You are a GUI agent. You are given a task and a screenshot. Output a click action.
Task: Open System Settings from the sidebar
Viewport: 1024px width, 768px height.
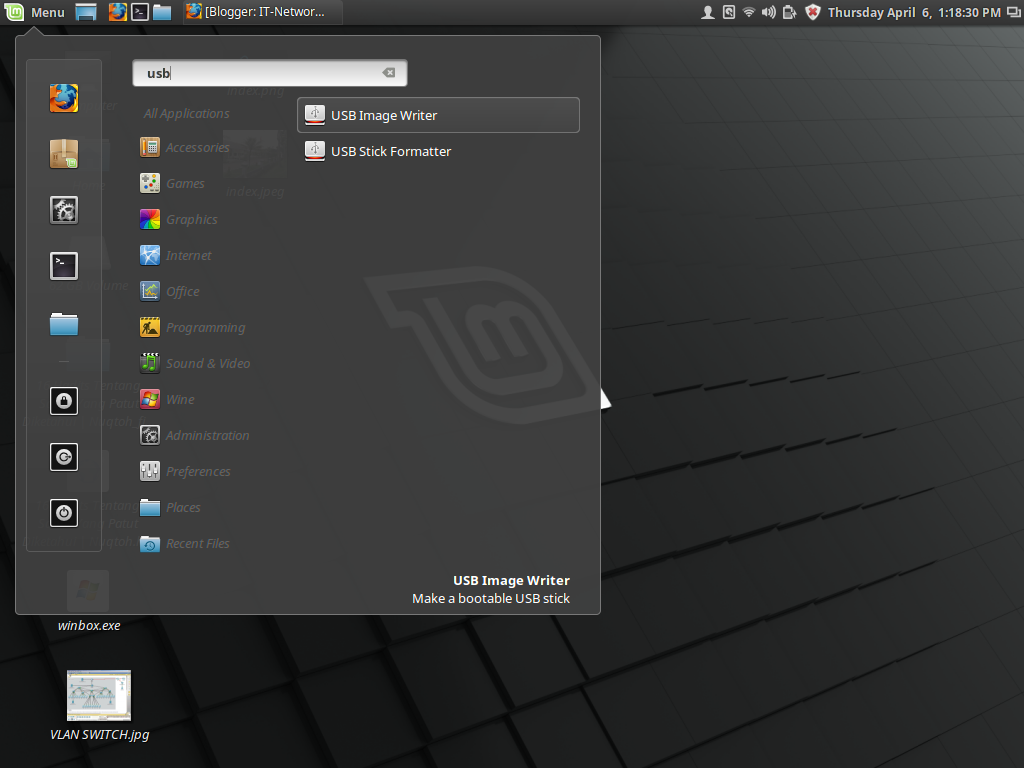63,210
